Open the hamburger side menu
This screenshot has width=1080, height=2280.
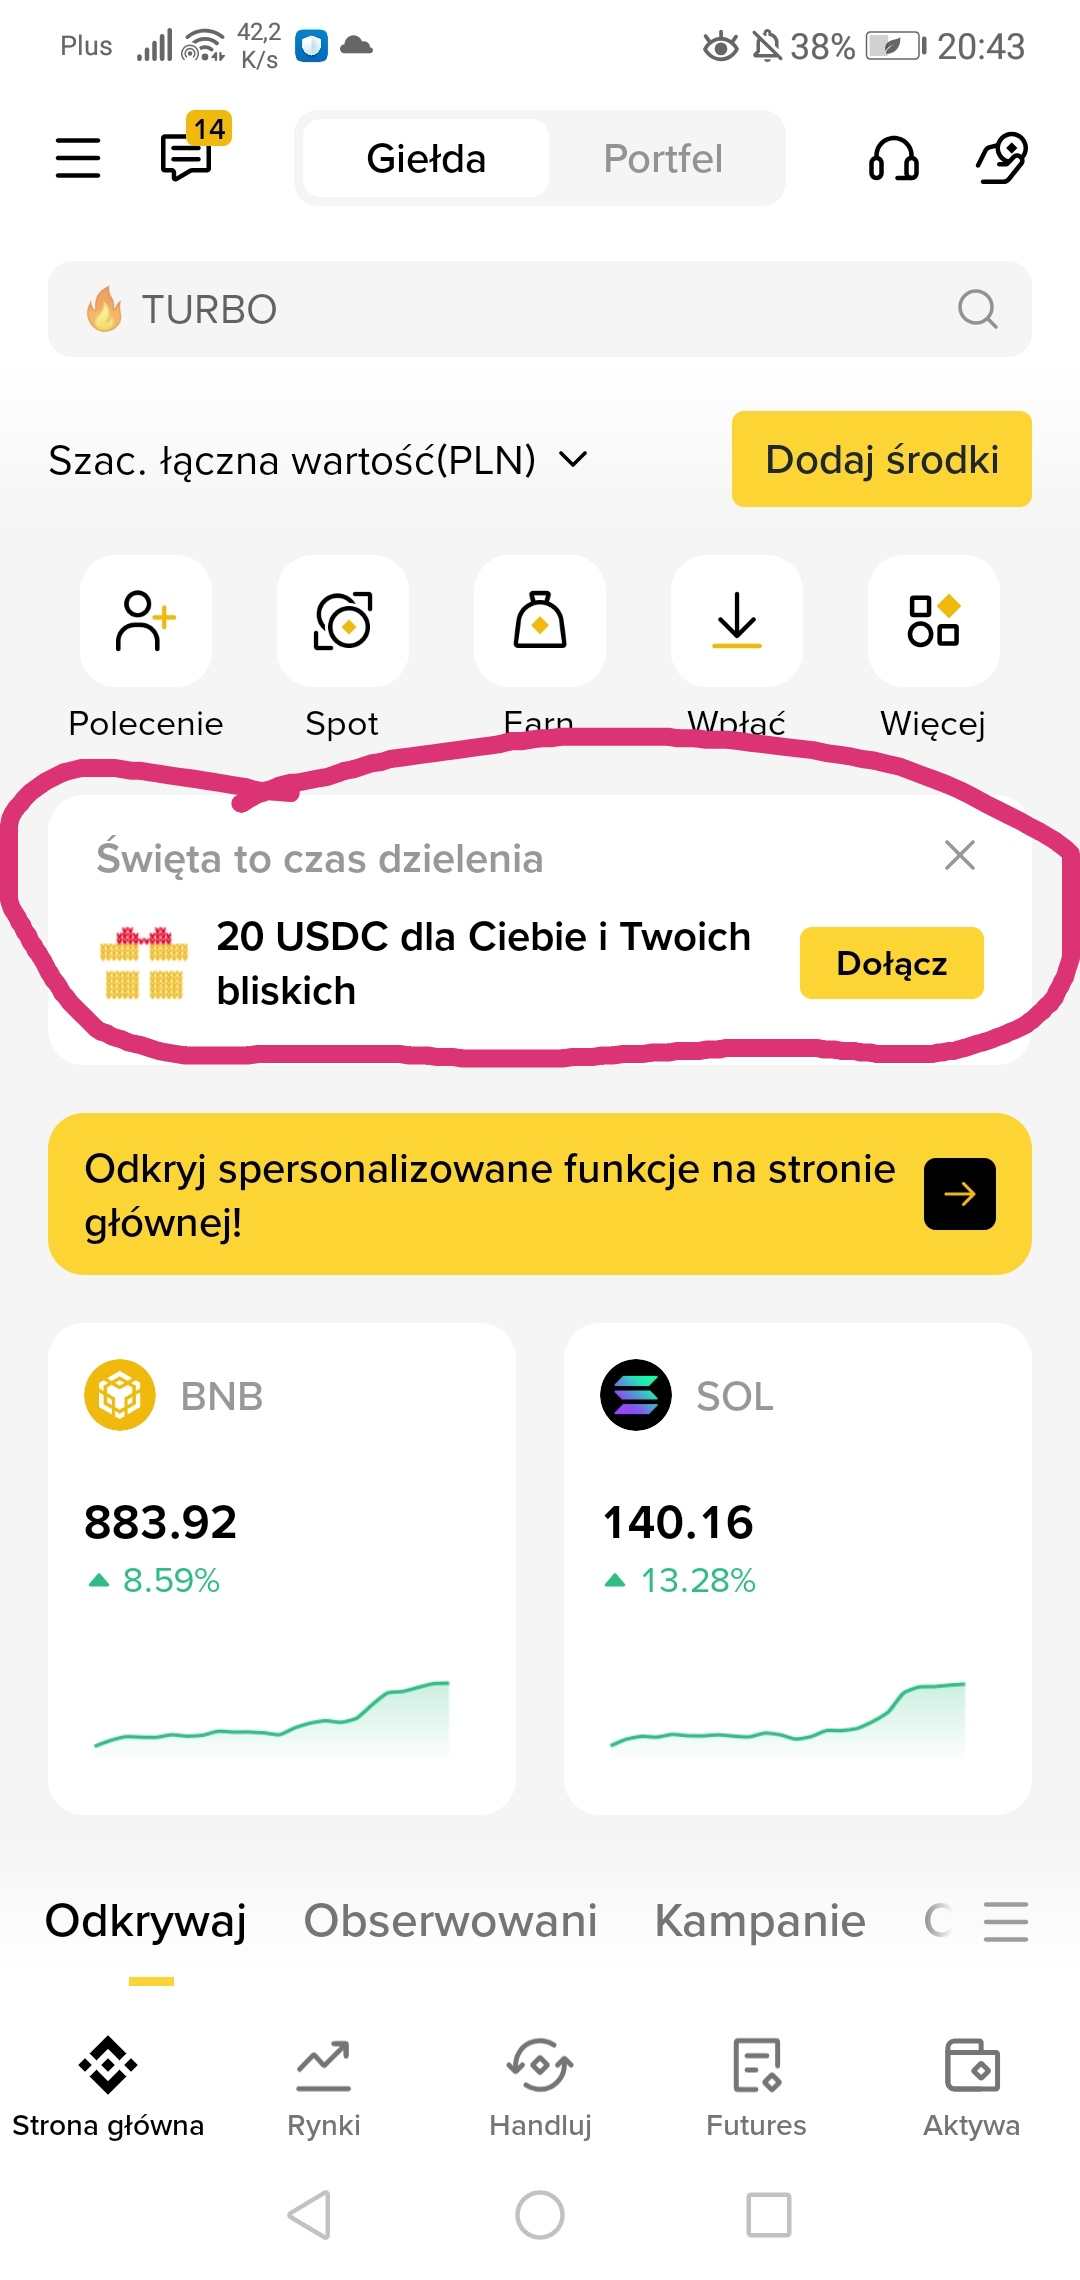(78, 158)
